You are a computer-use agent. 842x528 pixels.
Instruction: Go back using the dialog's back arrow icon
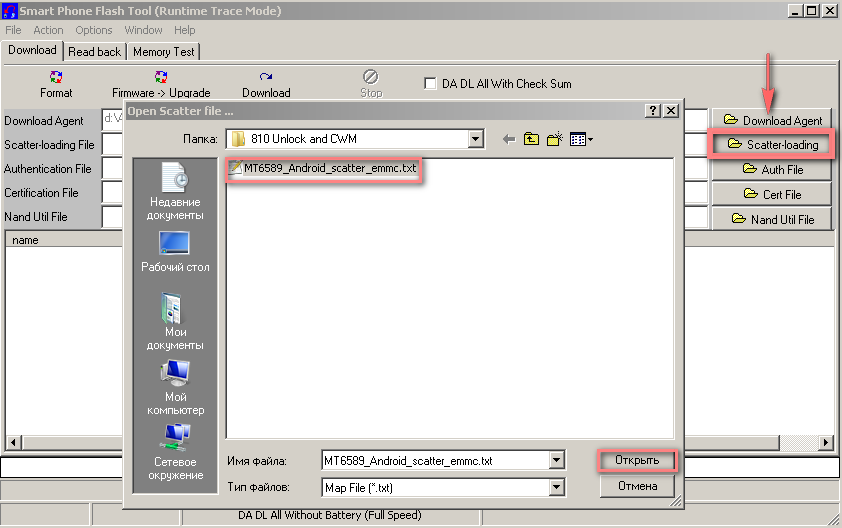(x=509, y=140)
